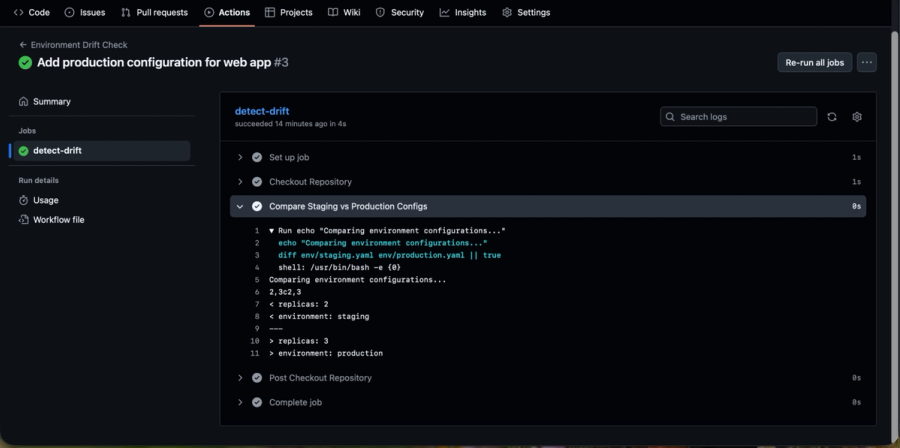Viewport: 900px width, 448px height.
Task: Click the Wiki book icon
Action: [x=333, y=12]
